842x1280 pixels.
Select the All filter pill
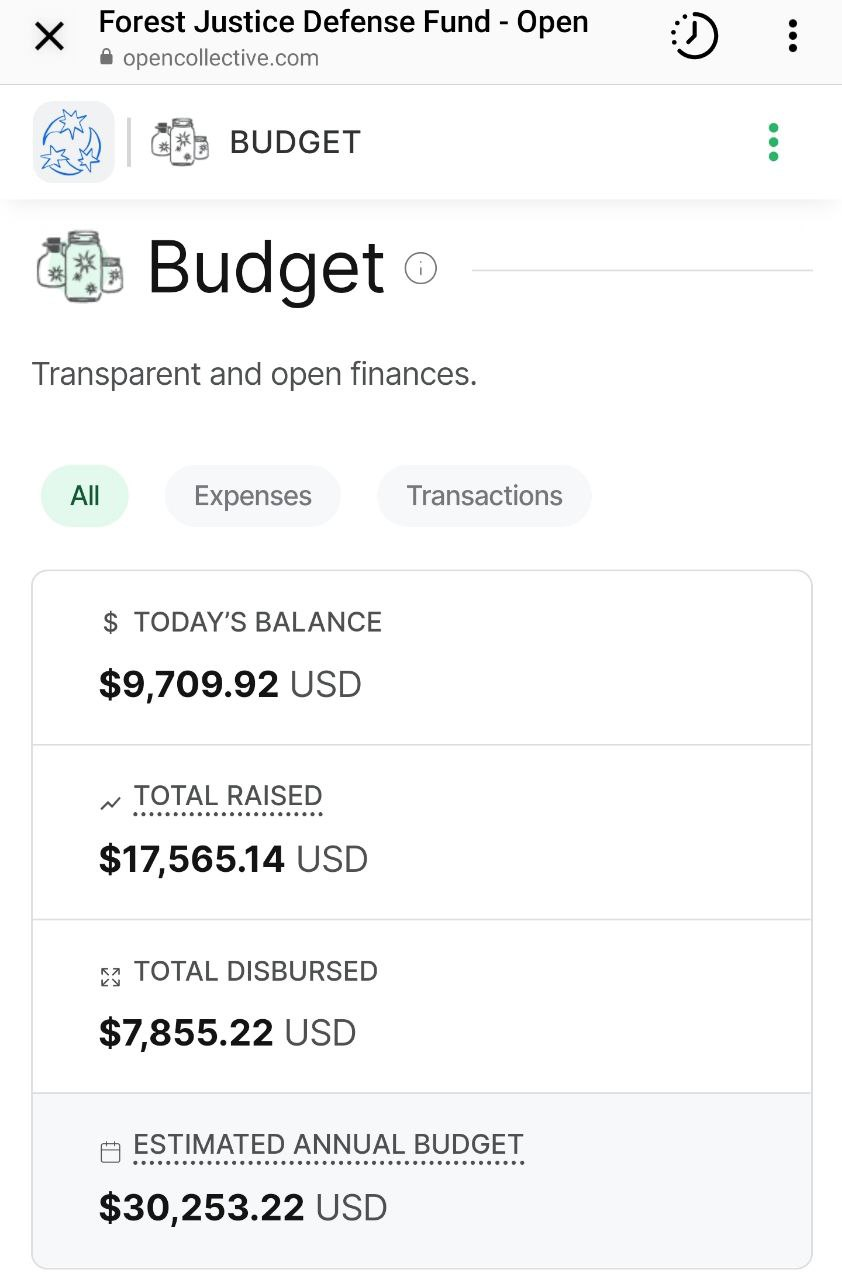click(x=85, y=496)
